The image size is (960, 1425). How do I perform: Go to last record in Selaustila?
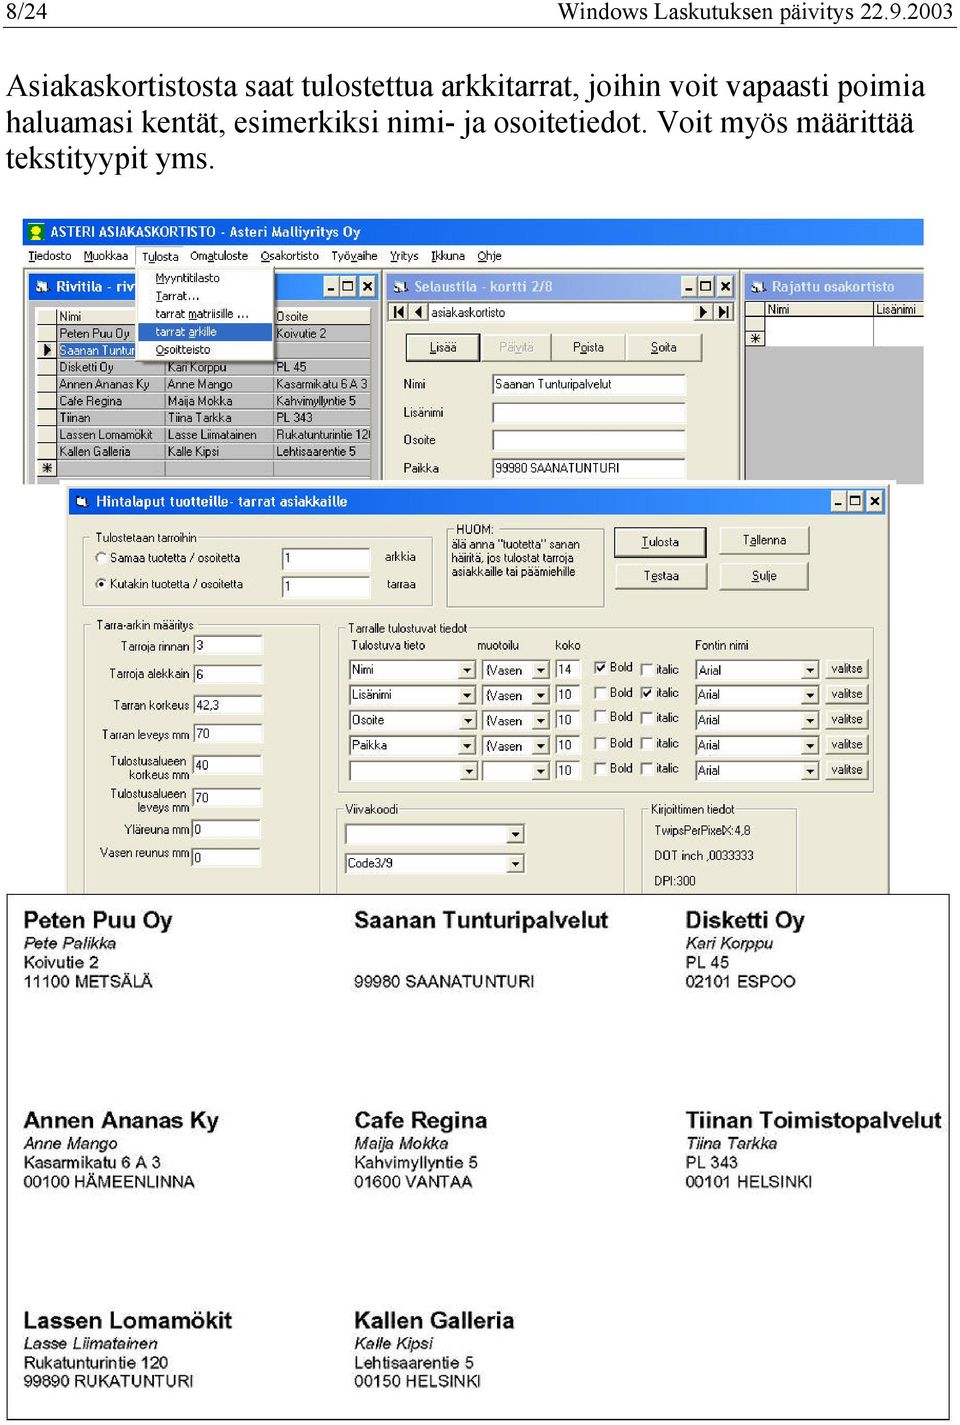[x=723, y=312]
